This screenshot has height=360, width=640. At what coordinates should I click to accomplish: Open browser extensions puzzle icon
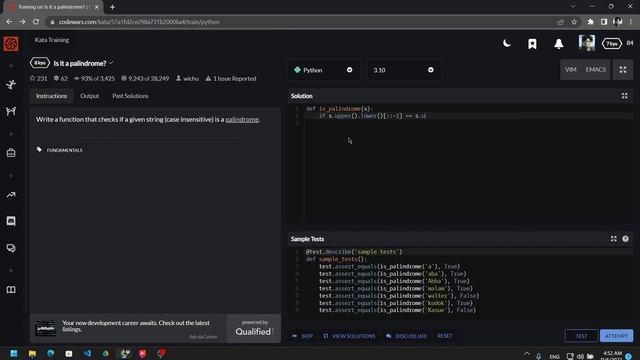(590, 22)
